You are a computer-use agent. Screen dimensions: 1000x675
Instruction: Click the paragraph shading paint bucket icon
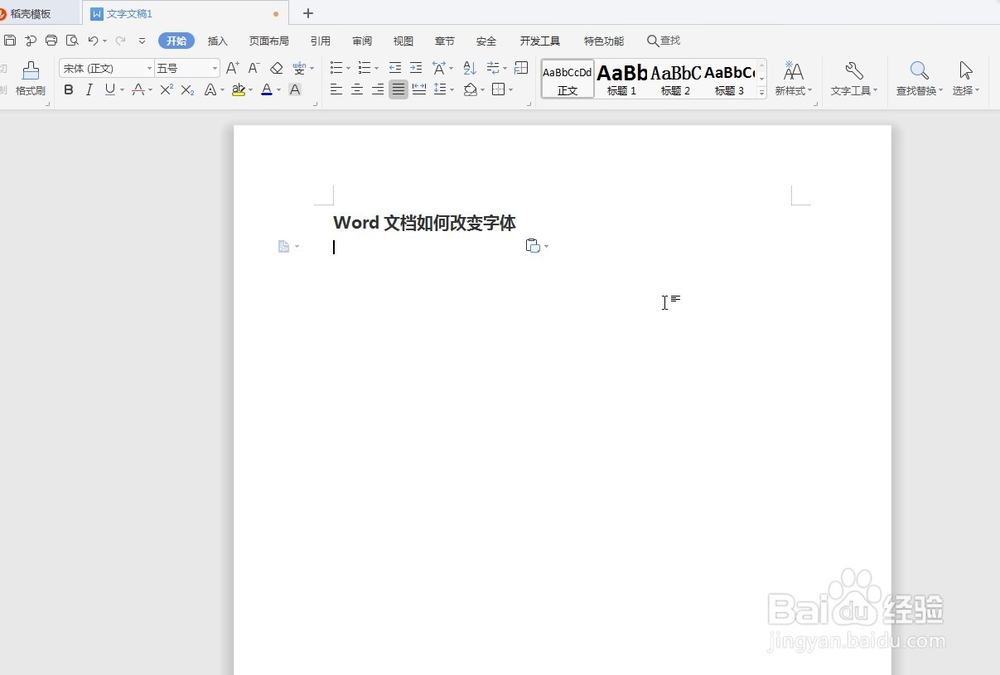[471, 90]
